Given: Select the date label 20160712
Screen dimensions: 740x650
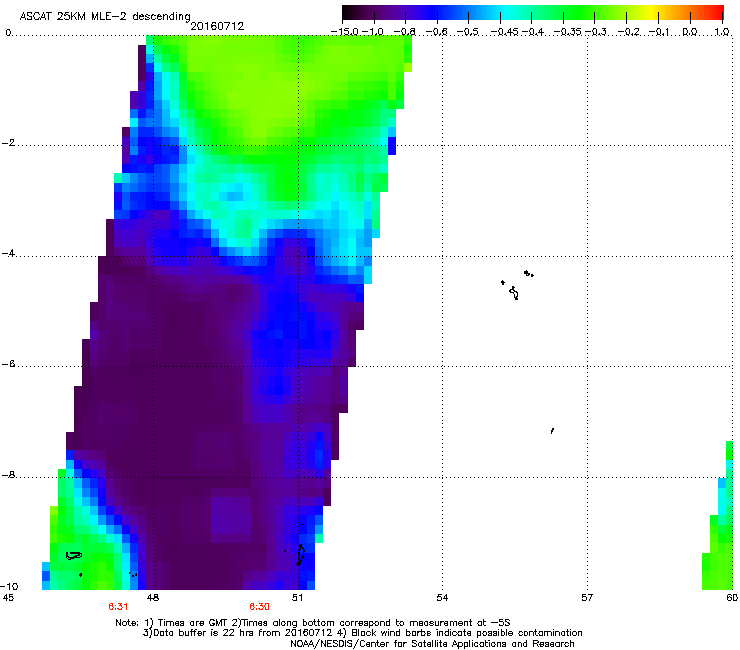Looking at the screenshot, I should [217, 26].
